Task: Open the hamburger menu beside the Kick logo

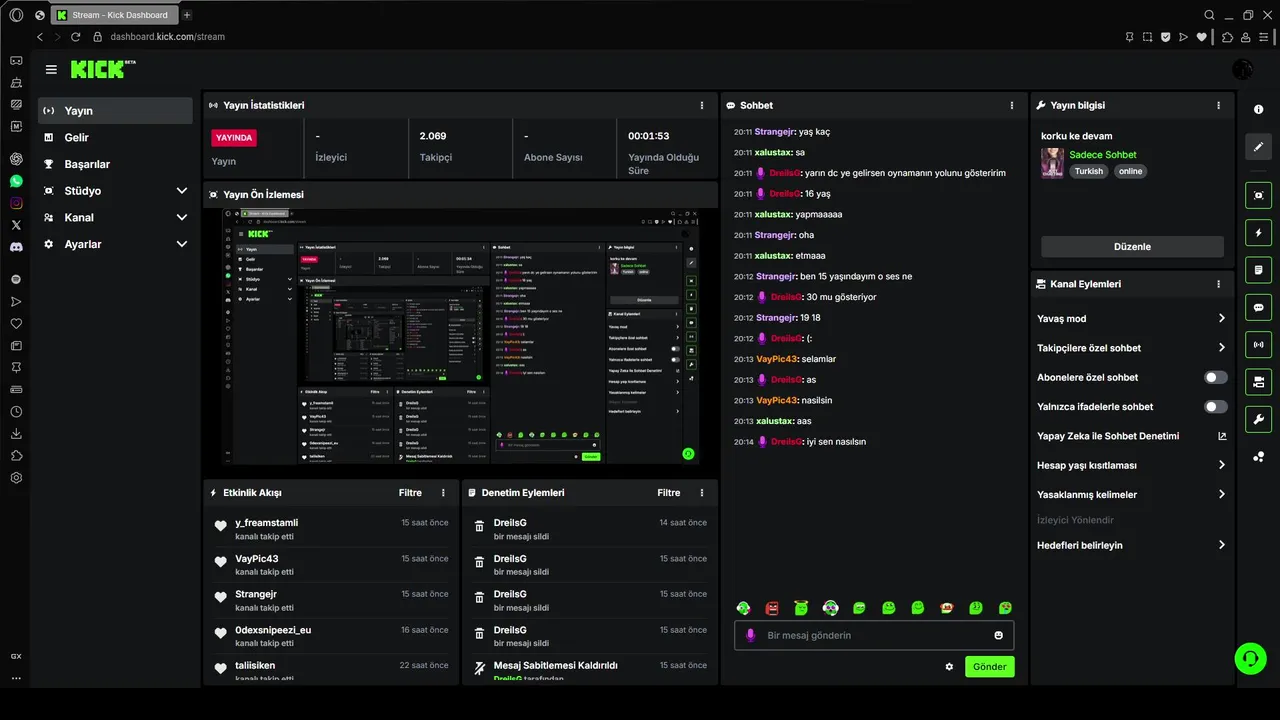Action: (x=51, y=70)
